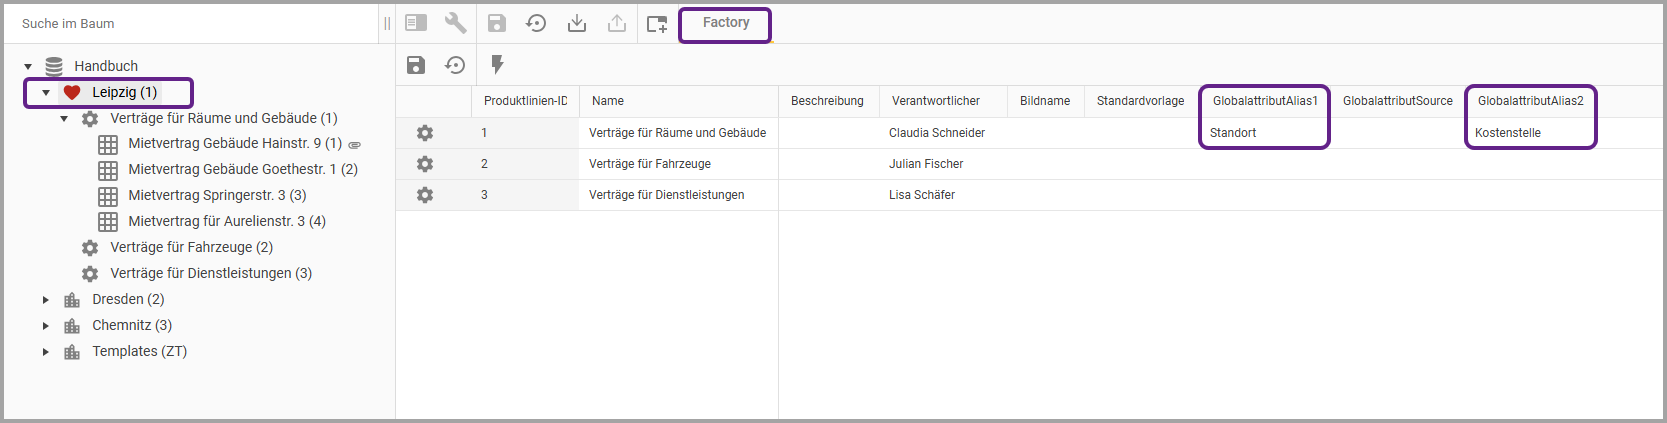Expand the Chemnitz tree node
Image resolution: width=1667 pixels, height=423 pixels.
(46, 325)
